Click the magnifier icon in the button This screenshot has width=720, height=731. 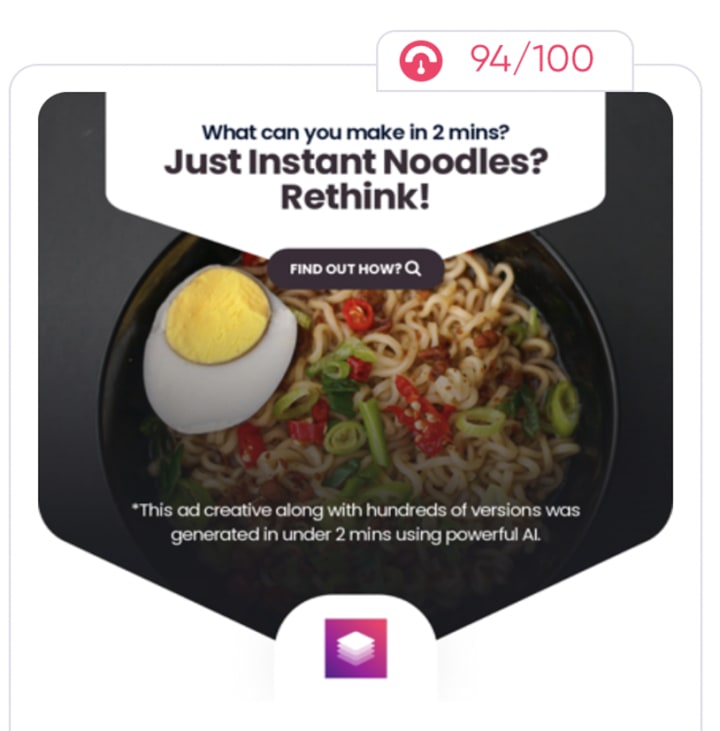point(413,269)
